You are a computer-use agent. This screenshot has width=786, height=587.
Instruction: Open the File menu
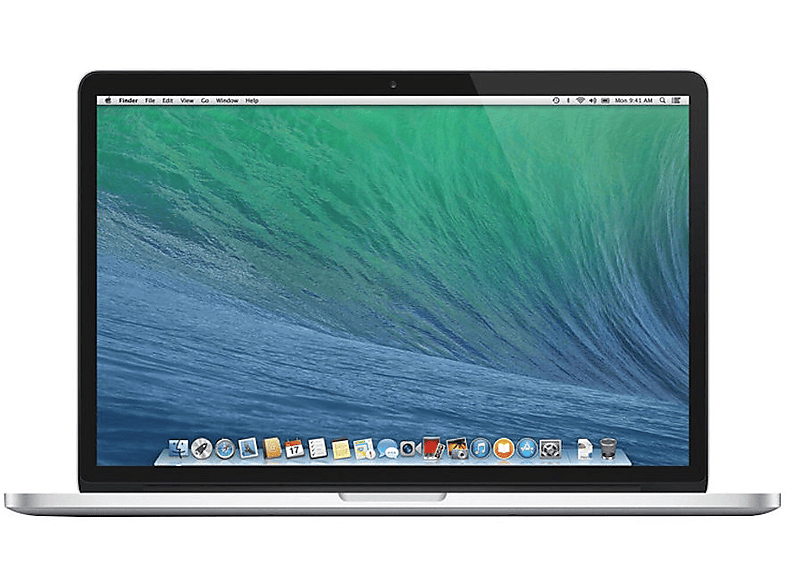[150, 100]
